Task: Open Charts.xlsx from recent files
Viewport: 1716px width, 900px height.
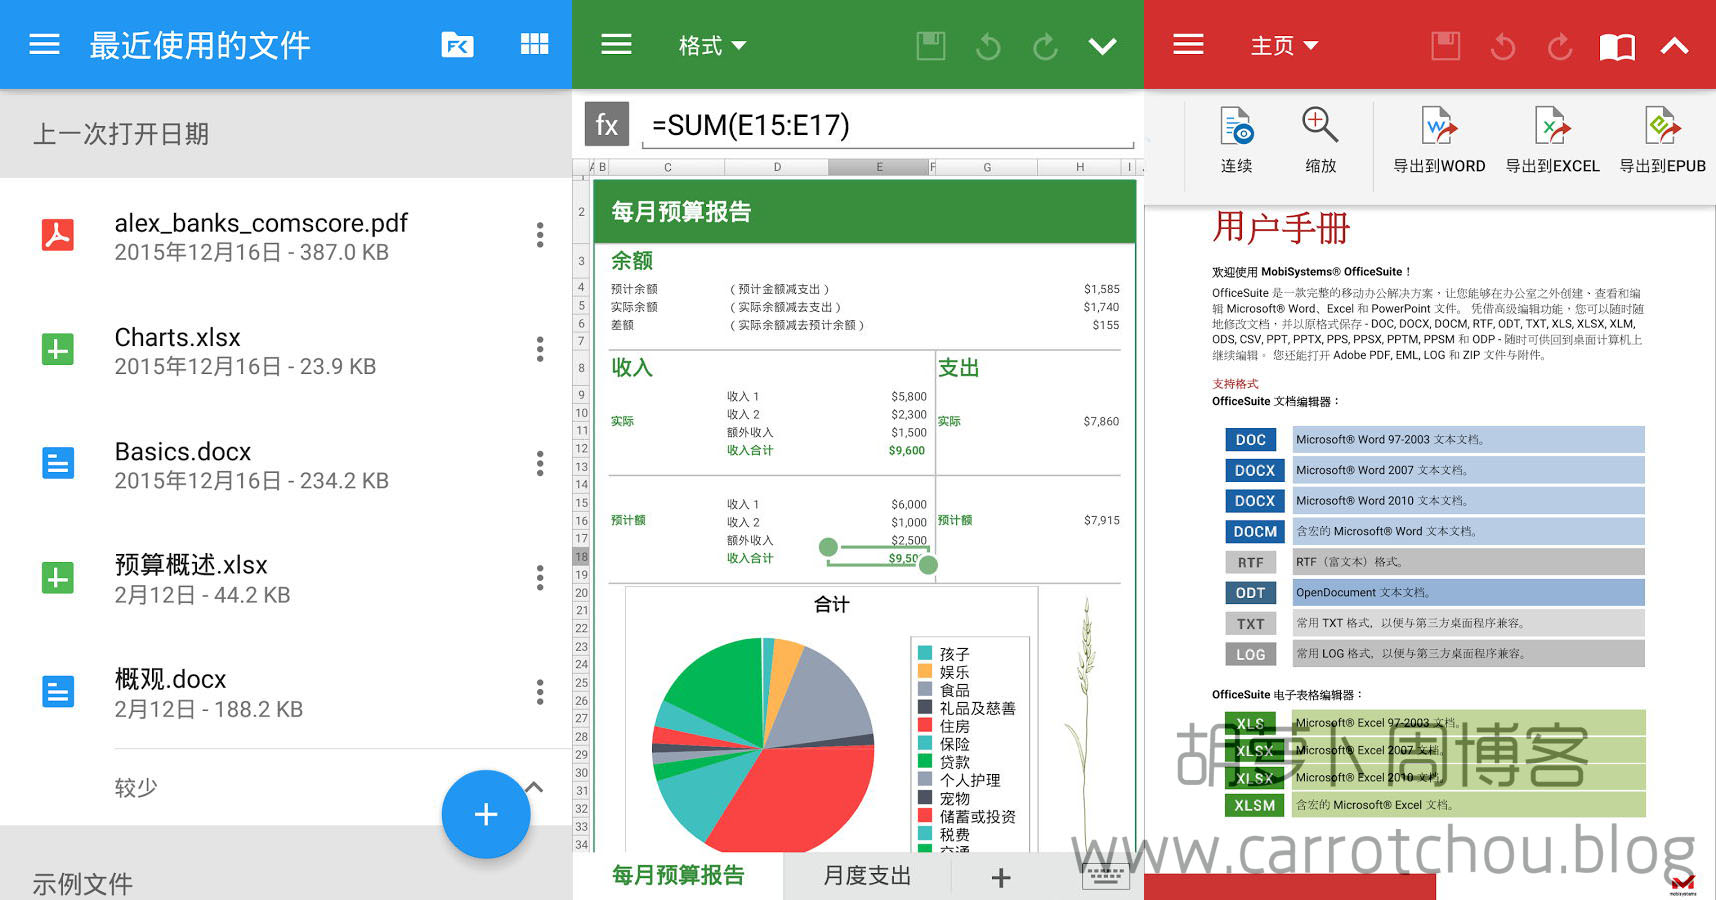Action: tap(285, 350)
